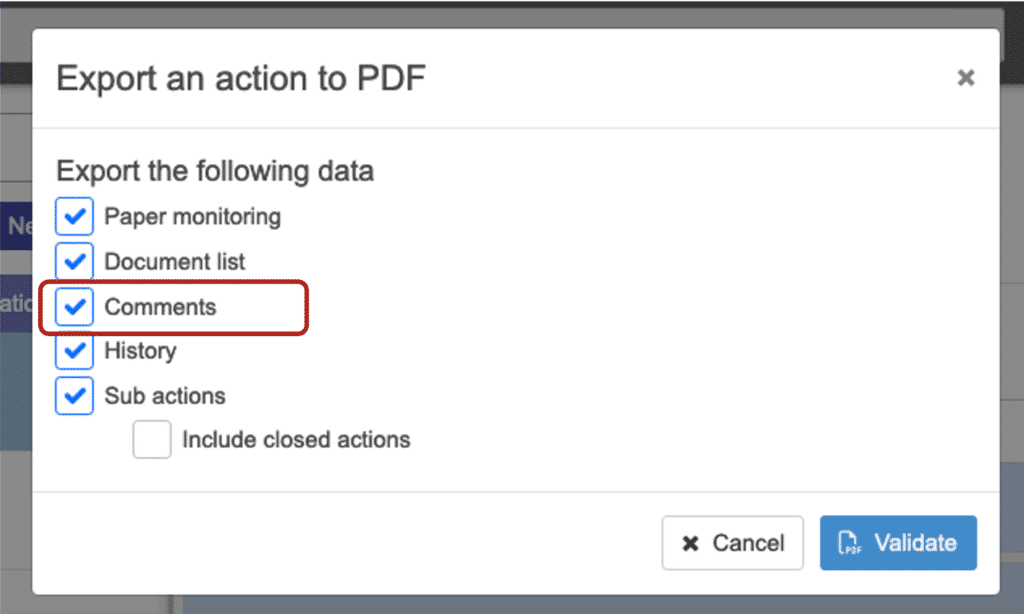The width and height of the screenshot is (1024, 614).
Task: Click the dark blue button behind dialog
Action: [16, 226]
